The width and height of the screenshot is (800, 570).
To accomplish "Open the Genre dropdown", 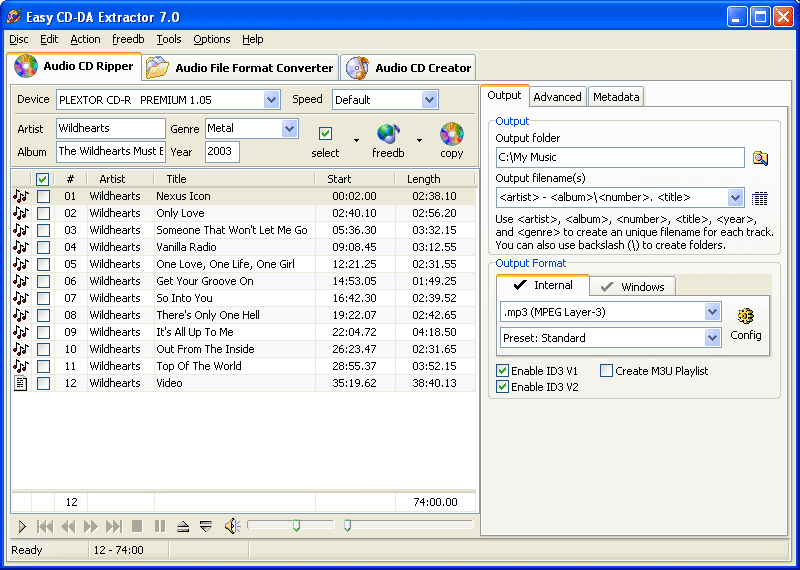I will tap(289, 129).
